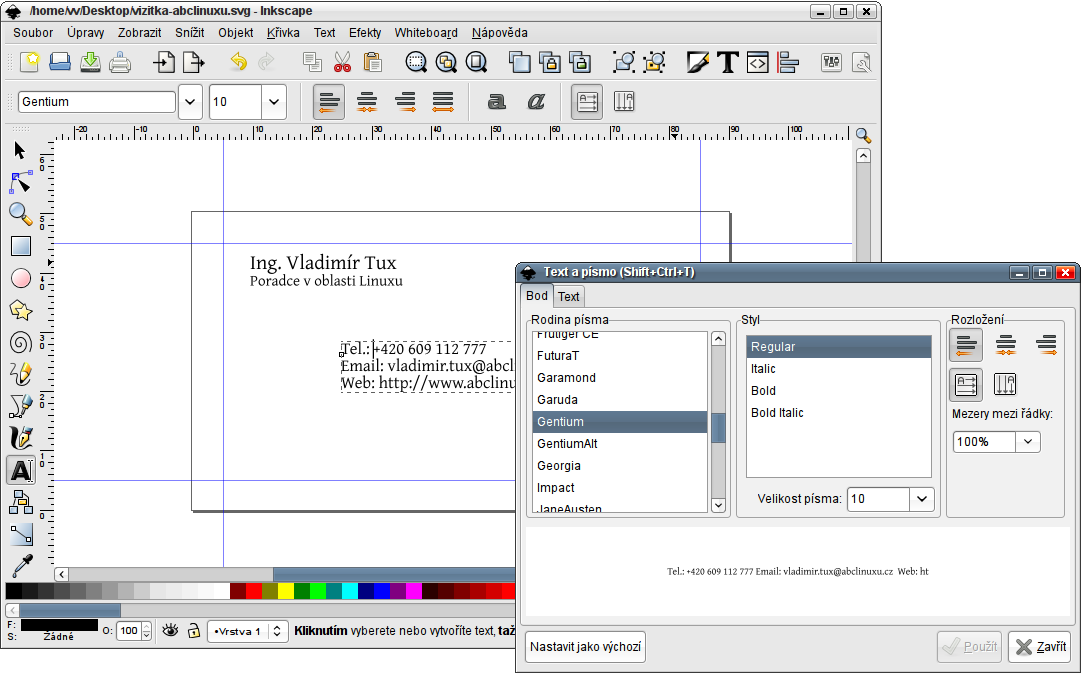1081x673 pixels.
Task: Open Fill and Stroke dialog icon
Action: [x=697, y=62]
